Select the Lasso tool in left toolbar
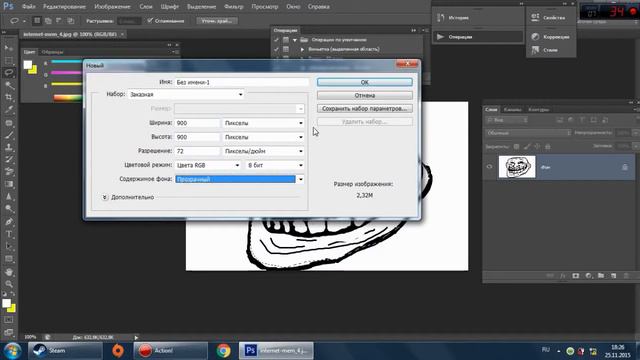640x360 pixels. [x=9, y=73]
